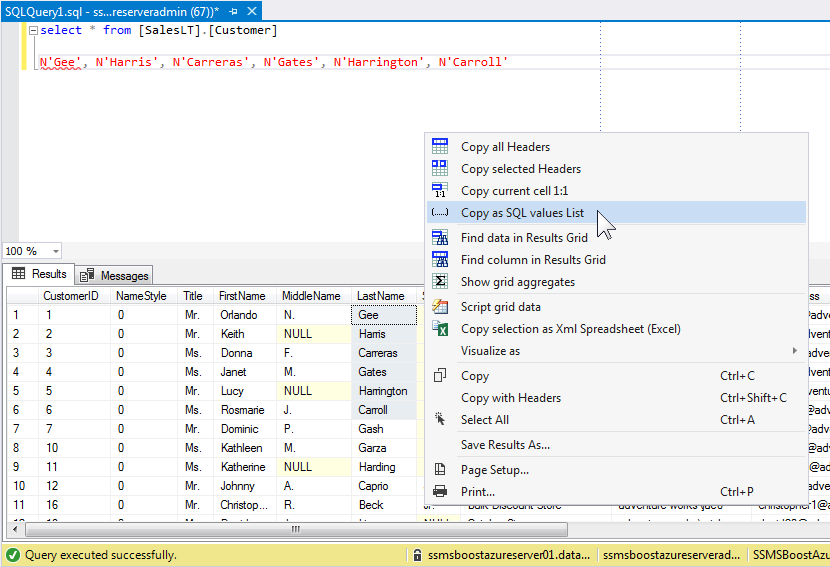Click the N'Harris' text in query editor
The width and height of the screenshot is (830, 567).
(x=127, y=62)
